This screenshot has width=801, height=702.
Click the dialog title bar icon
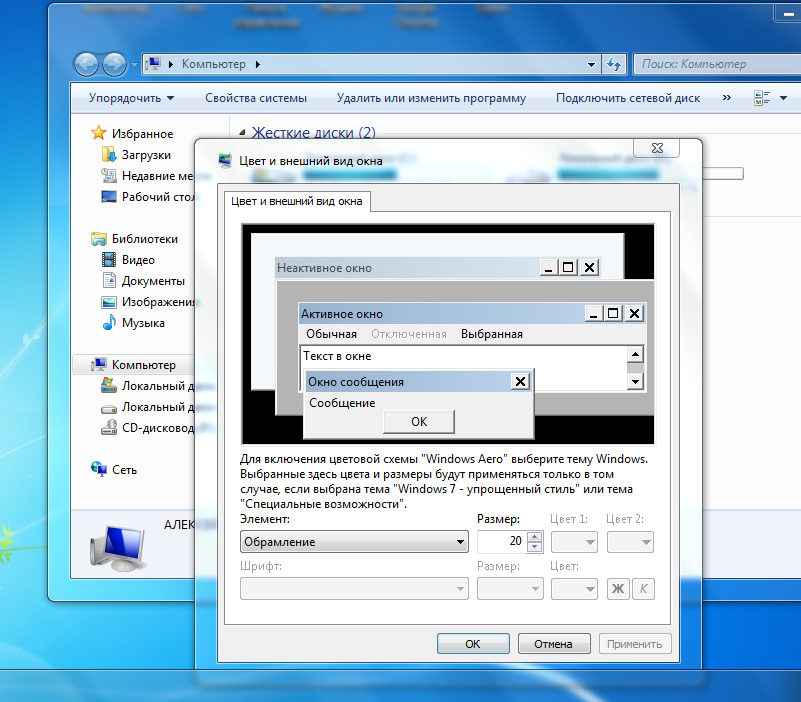(225, 160)
